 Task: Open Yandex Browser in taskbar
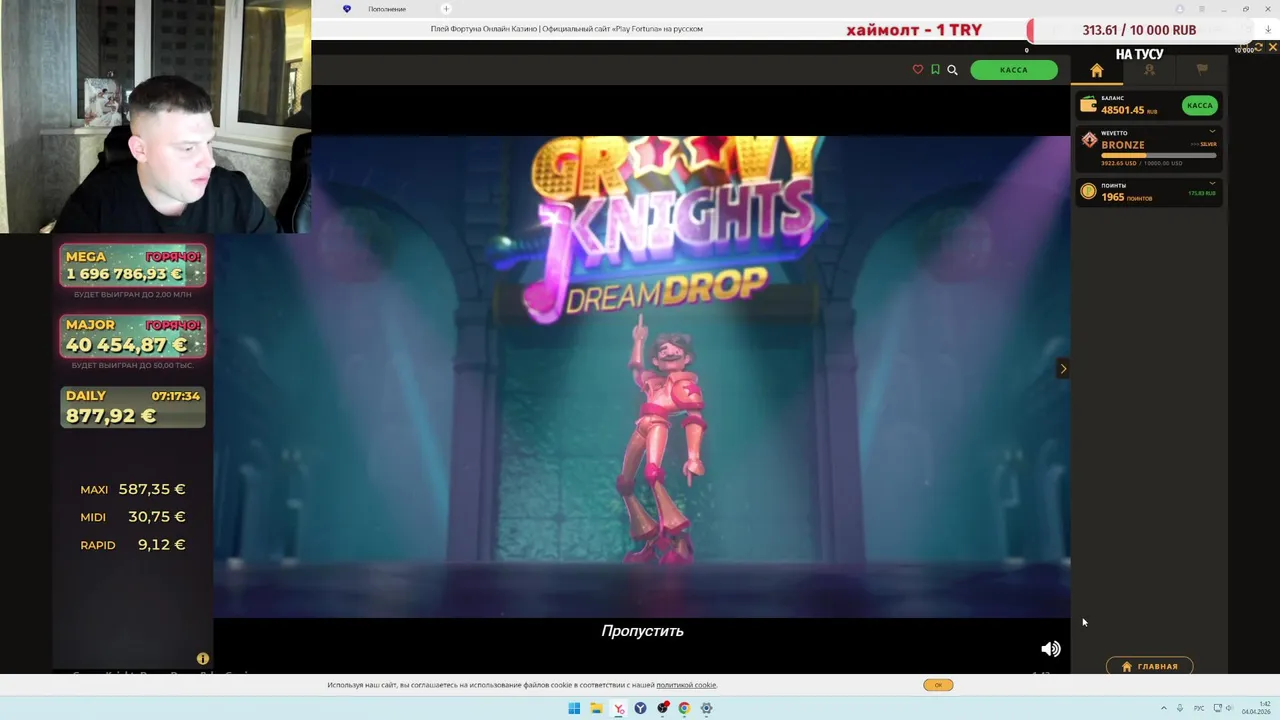(640, 708)
